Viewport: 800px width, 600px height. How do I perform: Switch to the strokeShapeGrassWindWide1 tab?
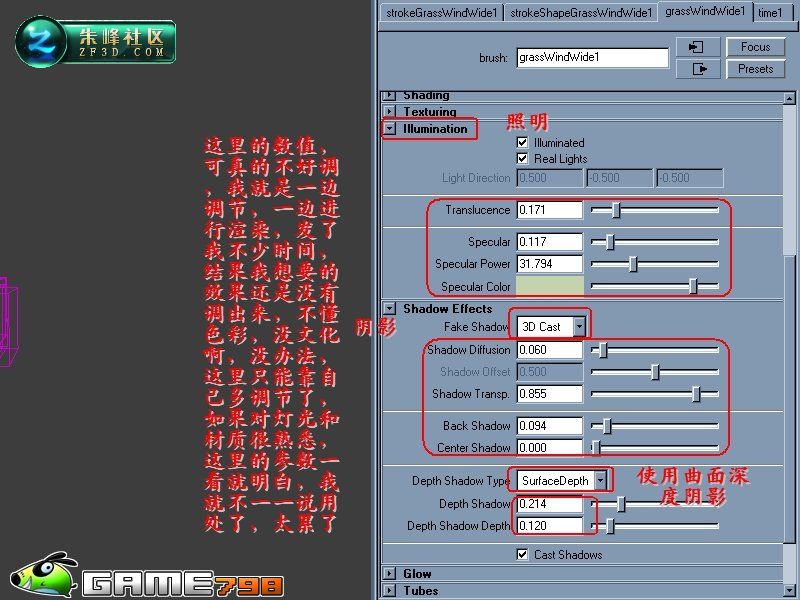click(x=581, y=13)
